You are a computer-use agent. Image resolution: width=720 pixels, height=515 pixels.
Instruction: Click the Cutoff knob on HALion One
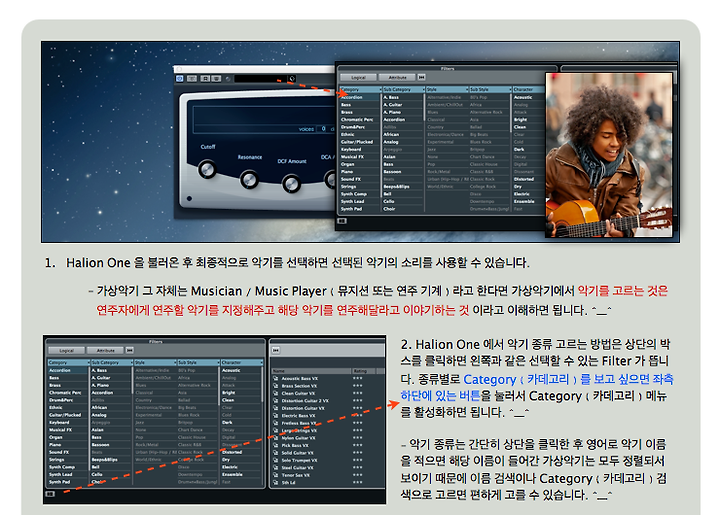[207, 169]
